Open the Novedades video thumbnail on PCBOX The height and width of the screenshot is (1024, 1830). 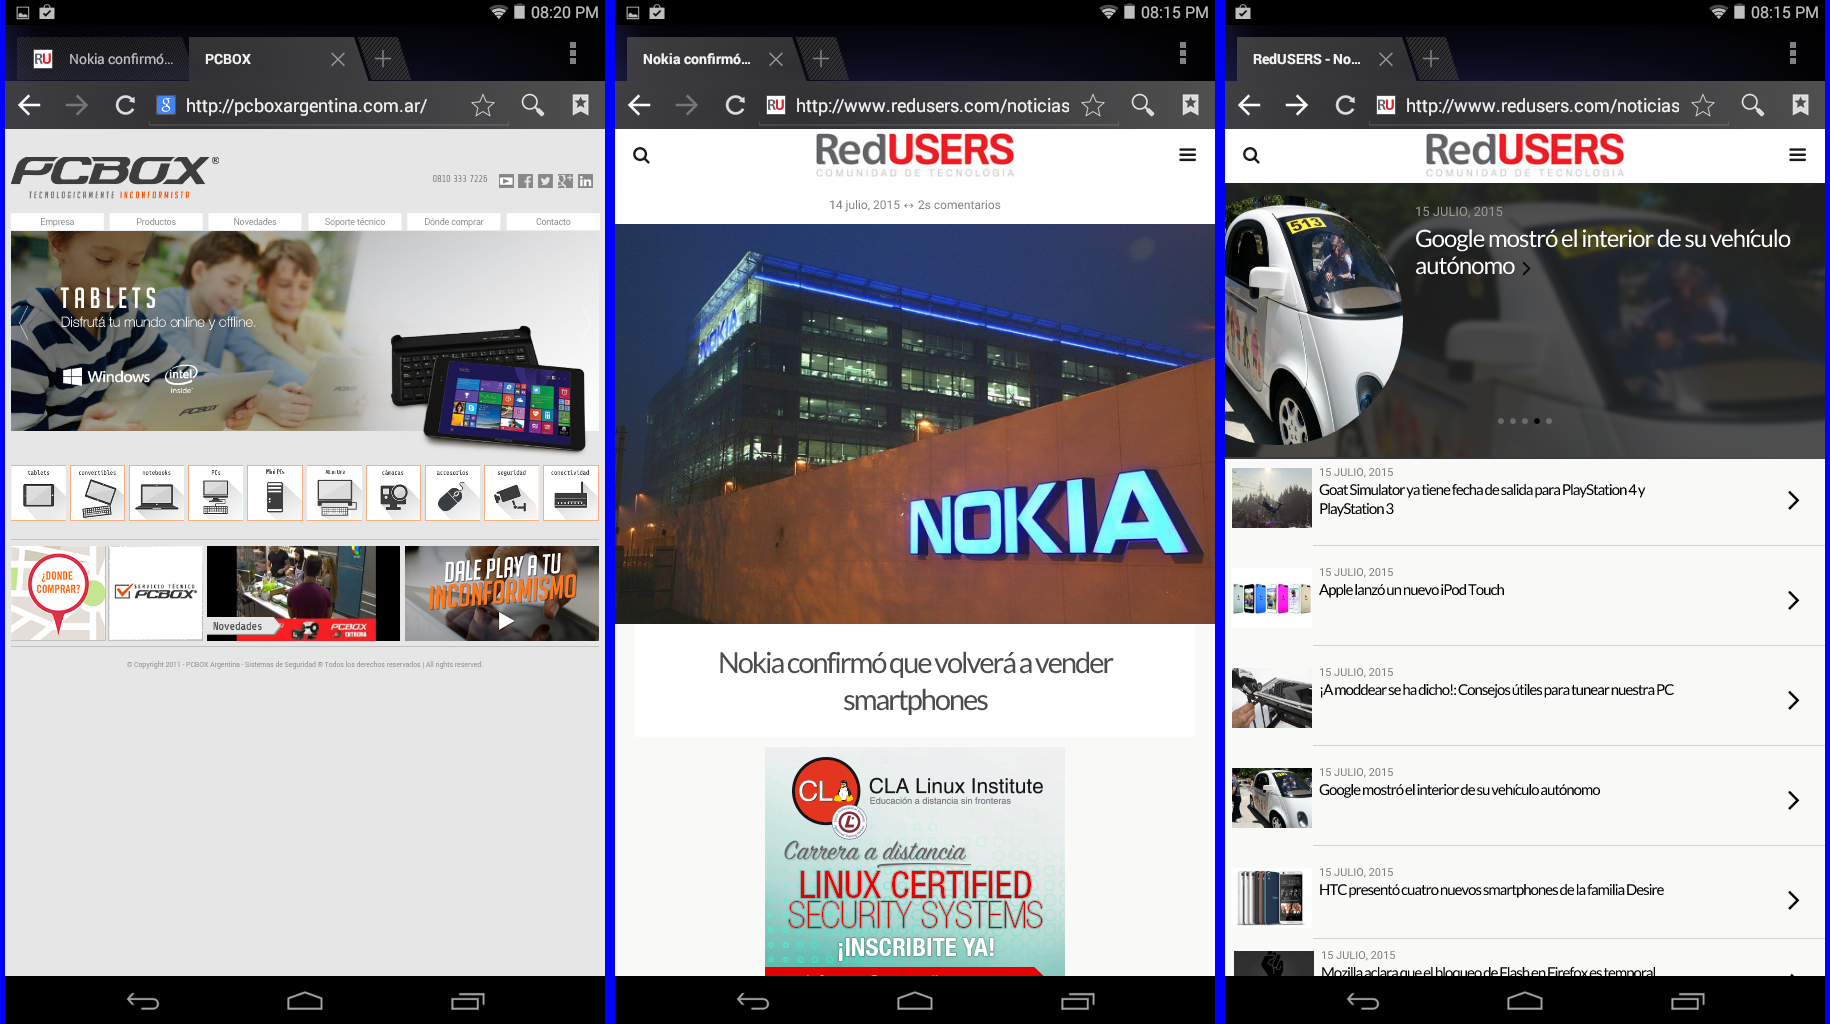[x=303, y=593]
